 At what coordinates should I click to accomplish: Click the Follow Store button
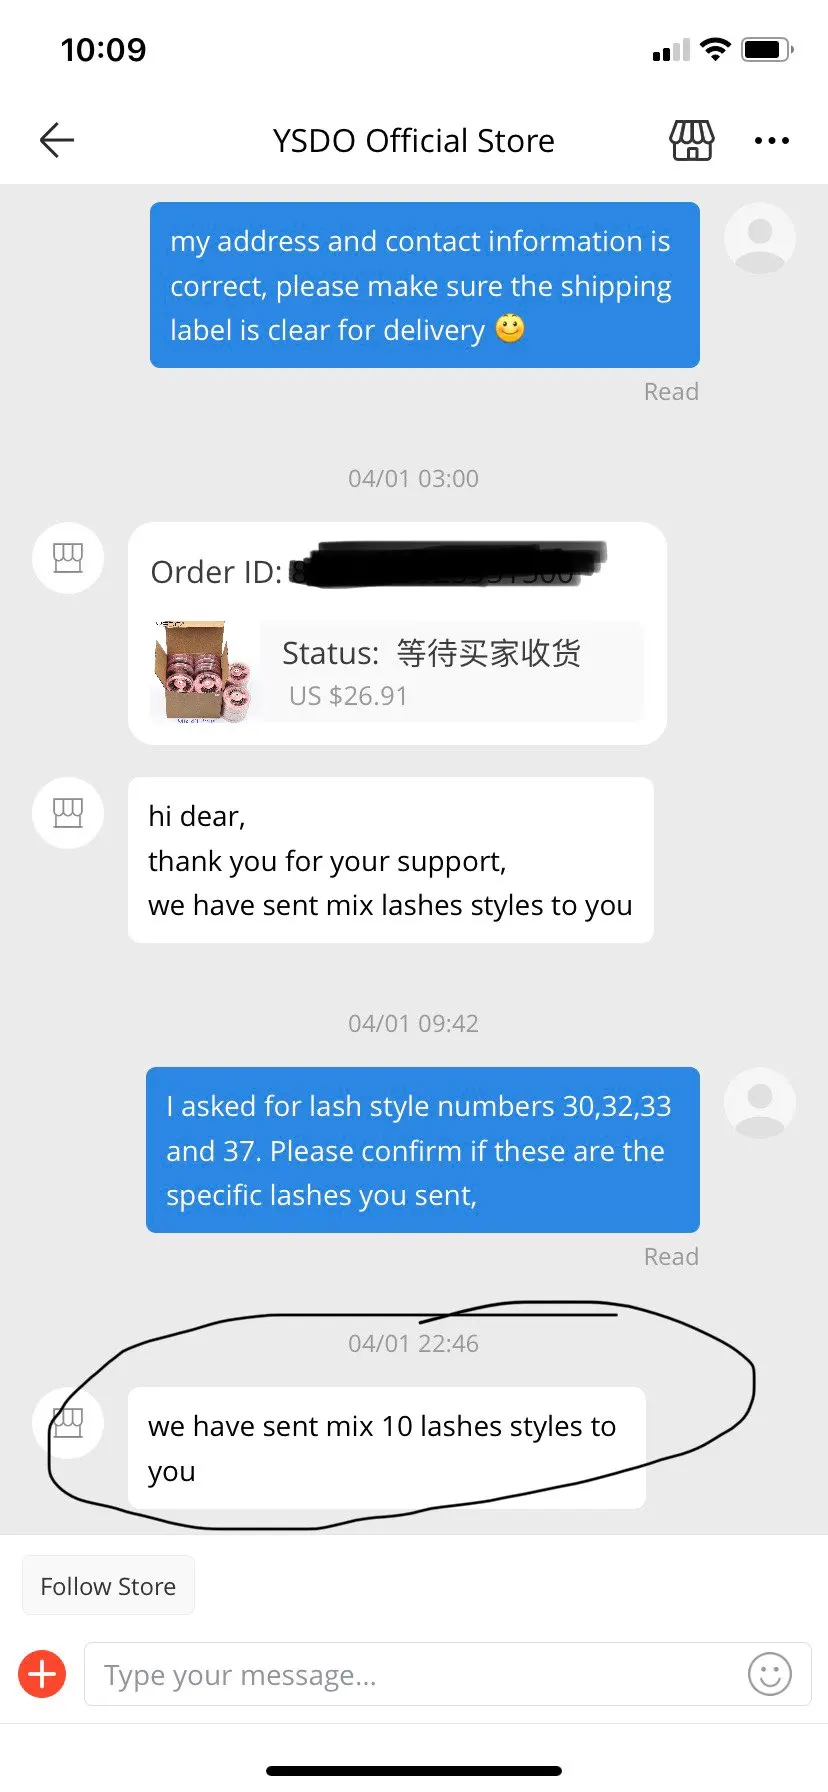[x=108, y=1586]
